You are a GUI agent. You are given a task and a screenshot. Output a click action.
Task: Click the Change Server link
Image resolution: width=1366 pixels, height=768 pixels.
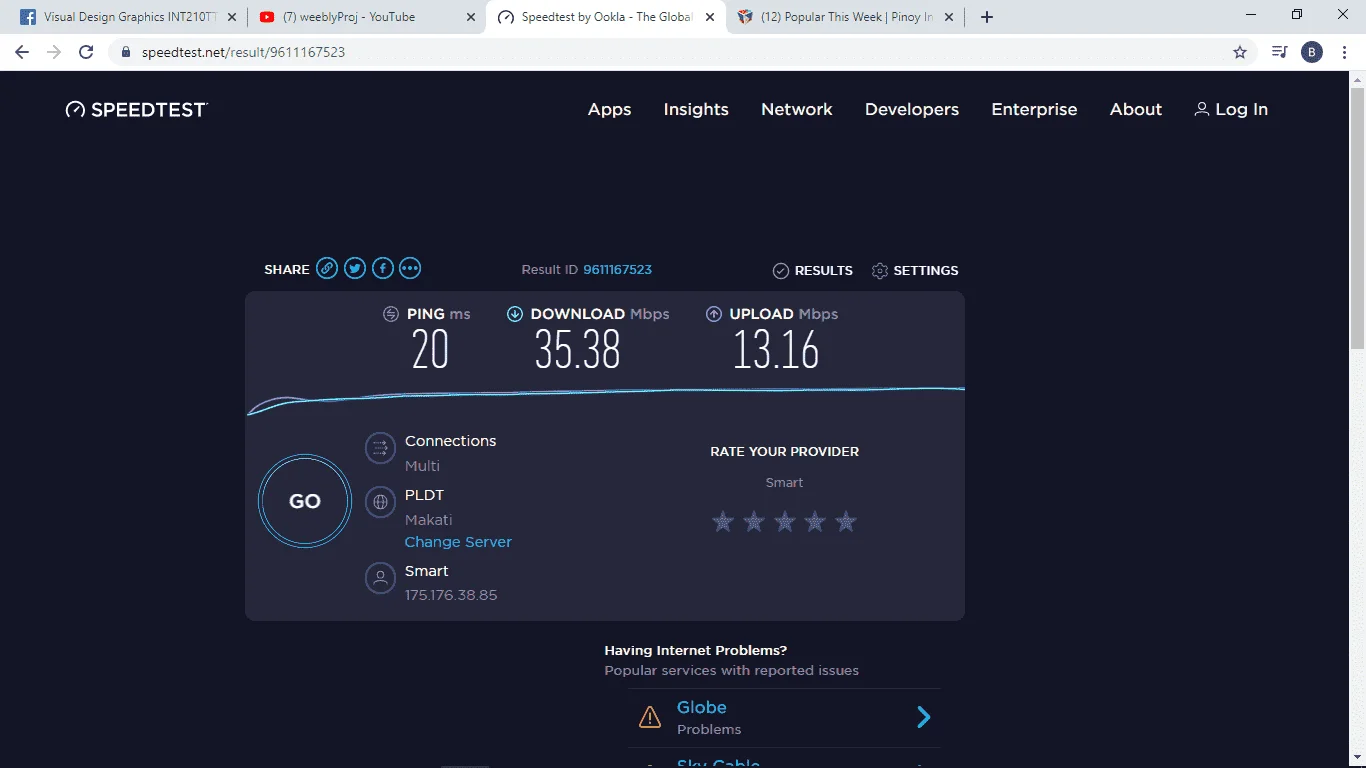458,542
